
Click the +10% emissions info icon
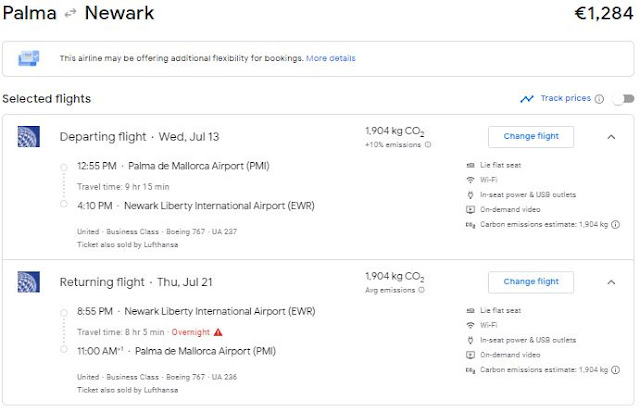[428, 145]
